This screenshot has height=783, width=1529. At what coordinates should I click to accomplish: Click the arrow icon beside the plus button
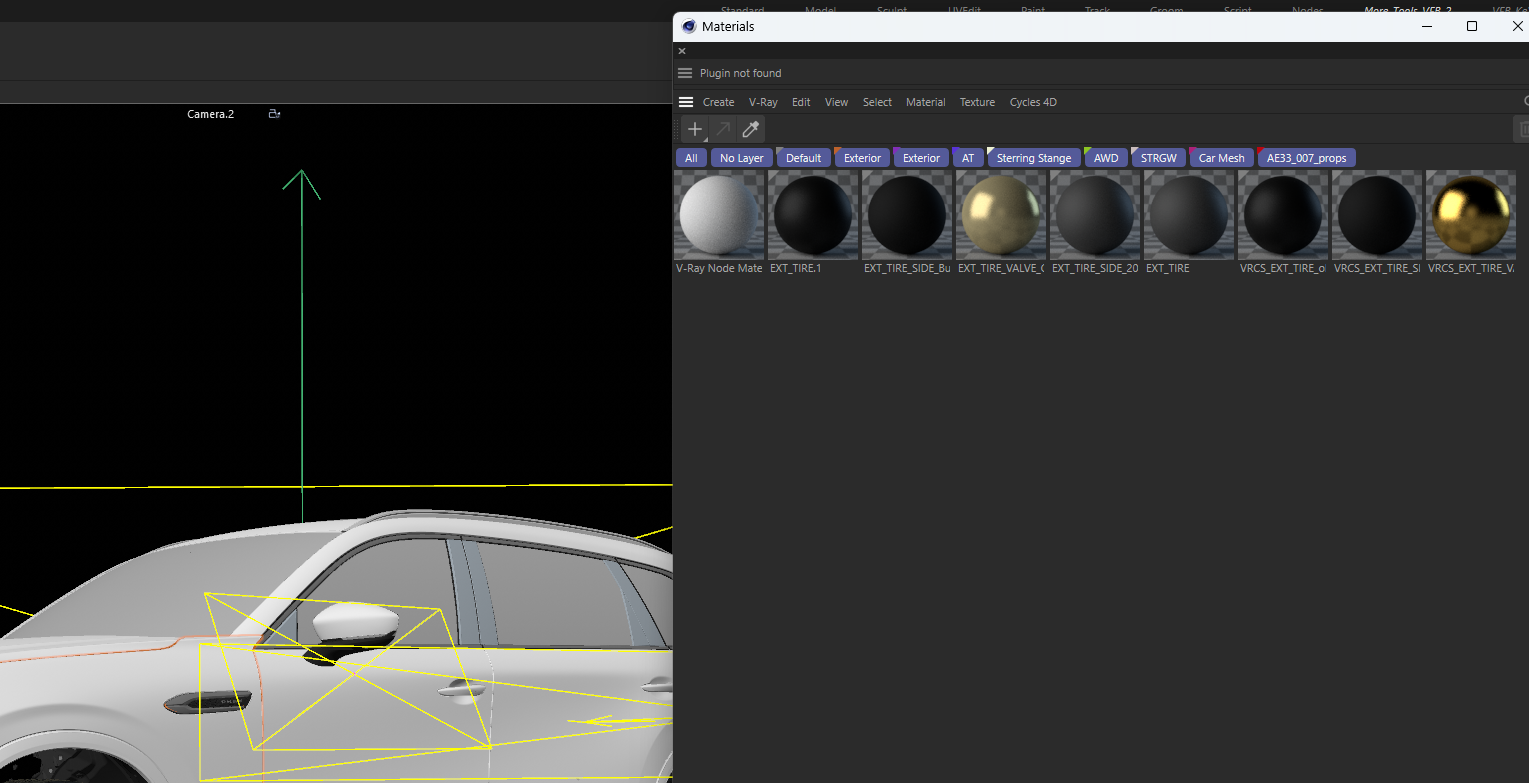coord(722,129)
